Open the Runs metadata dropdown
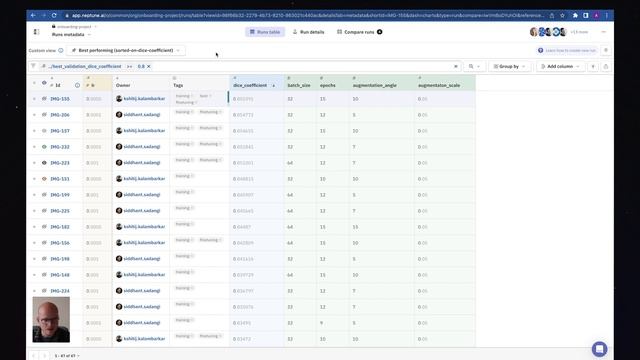Image resolution: width=640 pixels, height=360 pixels. [x=71, y=35]
